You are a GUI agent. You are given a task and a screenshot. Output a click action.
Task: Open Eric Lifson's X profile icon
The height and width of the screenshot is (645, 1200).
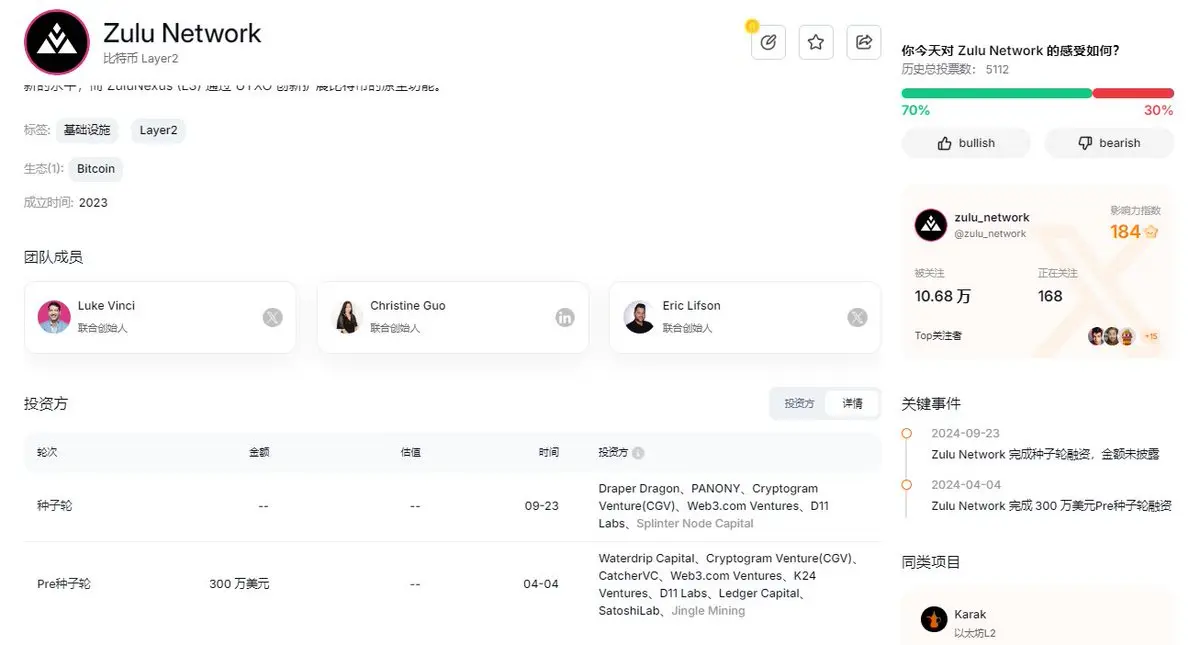pyautogui.click(x=857, y=318)
